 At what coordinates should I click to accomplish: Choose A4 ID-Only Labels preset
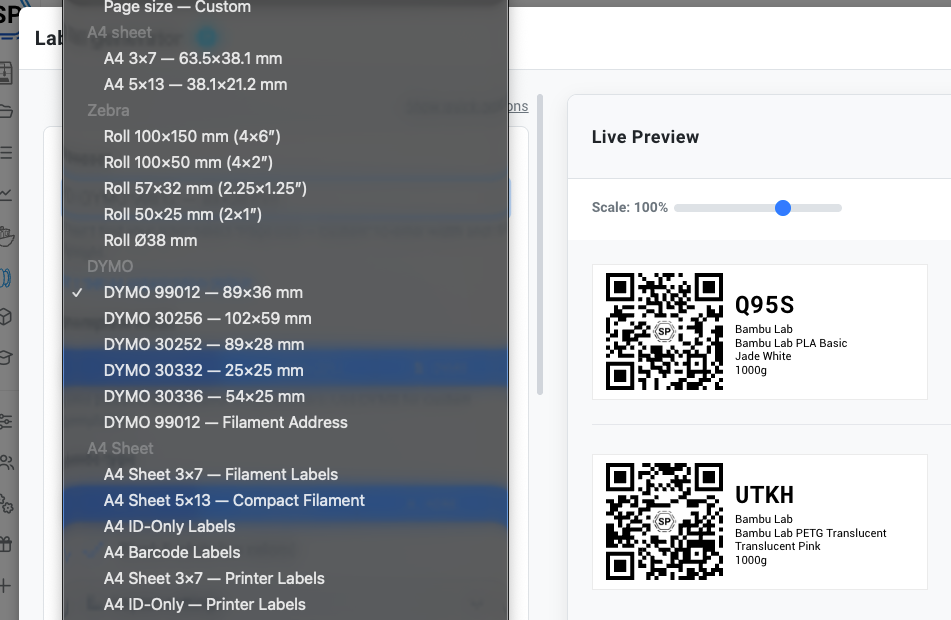click(x=285, y=527)
